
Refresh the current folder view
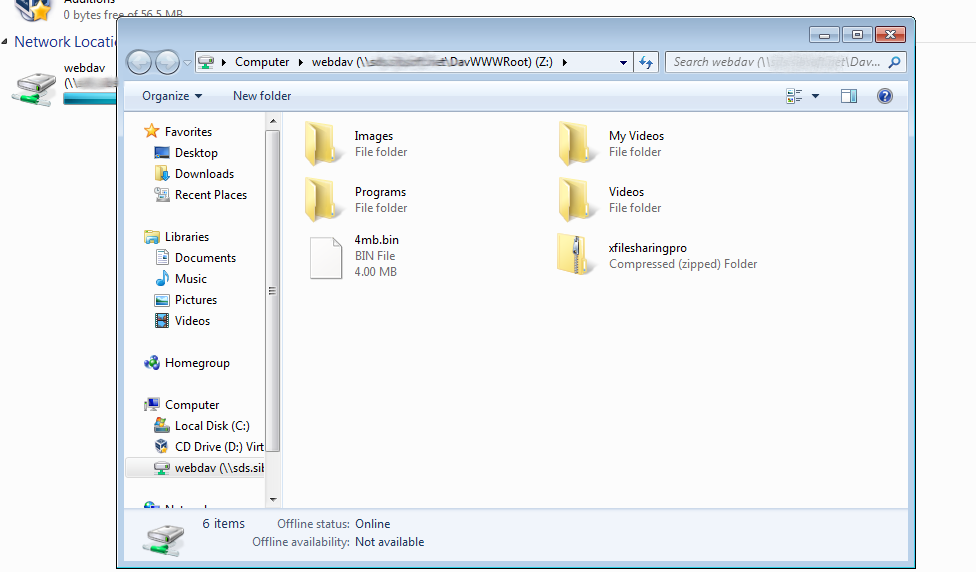point(646,62)
